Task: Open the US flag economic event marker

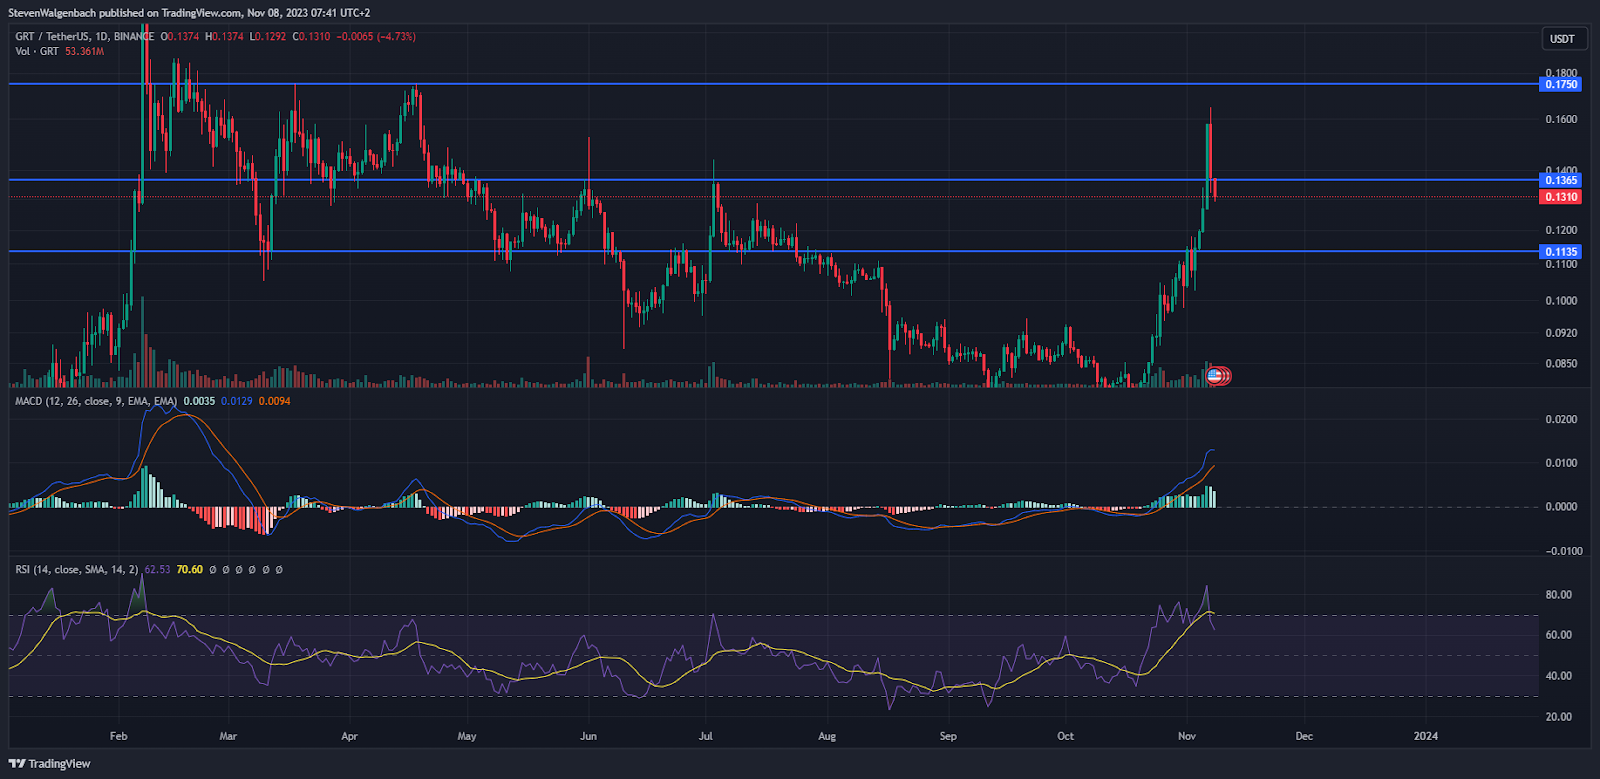Action: point(1214,376)
